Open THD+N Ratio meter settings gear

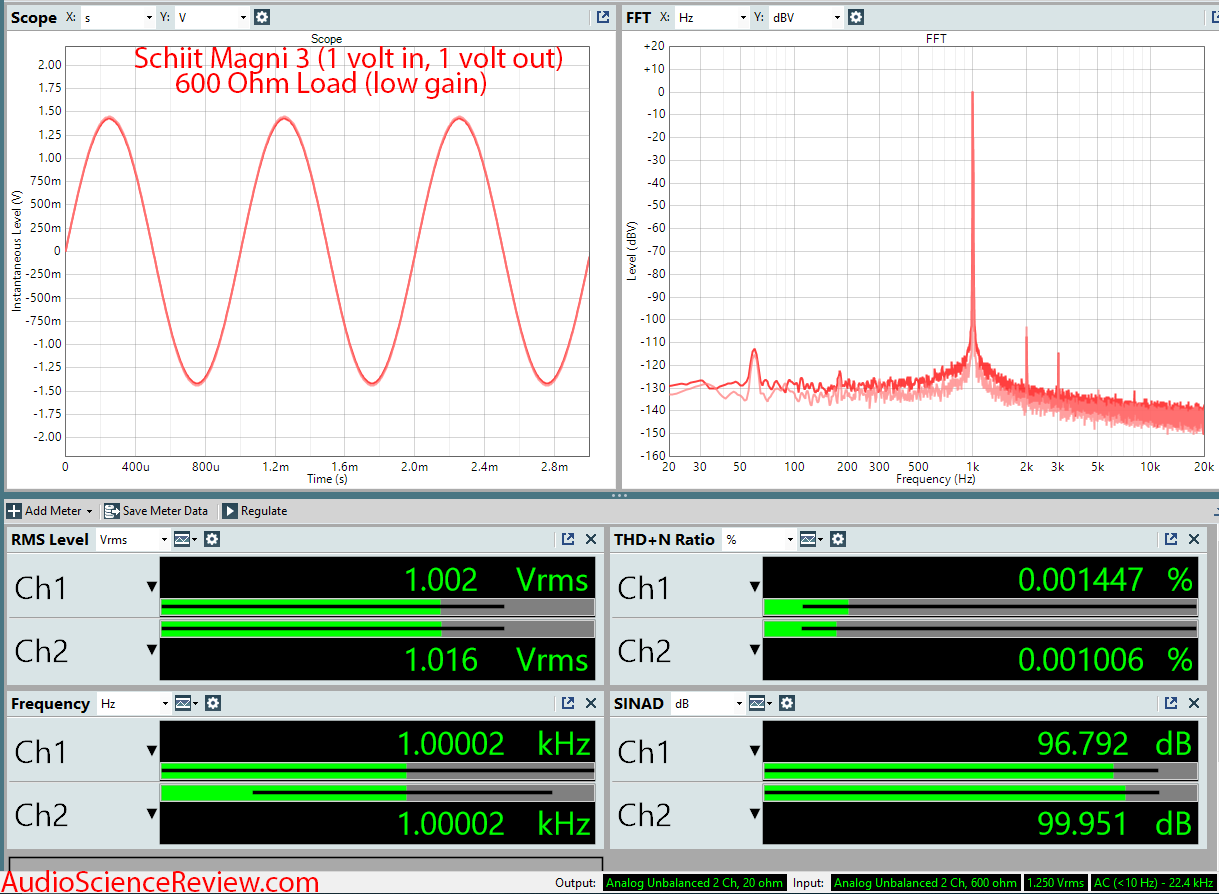[x=838, y=539]
